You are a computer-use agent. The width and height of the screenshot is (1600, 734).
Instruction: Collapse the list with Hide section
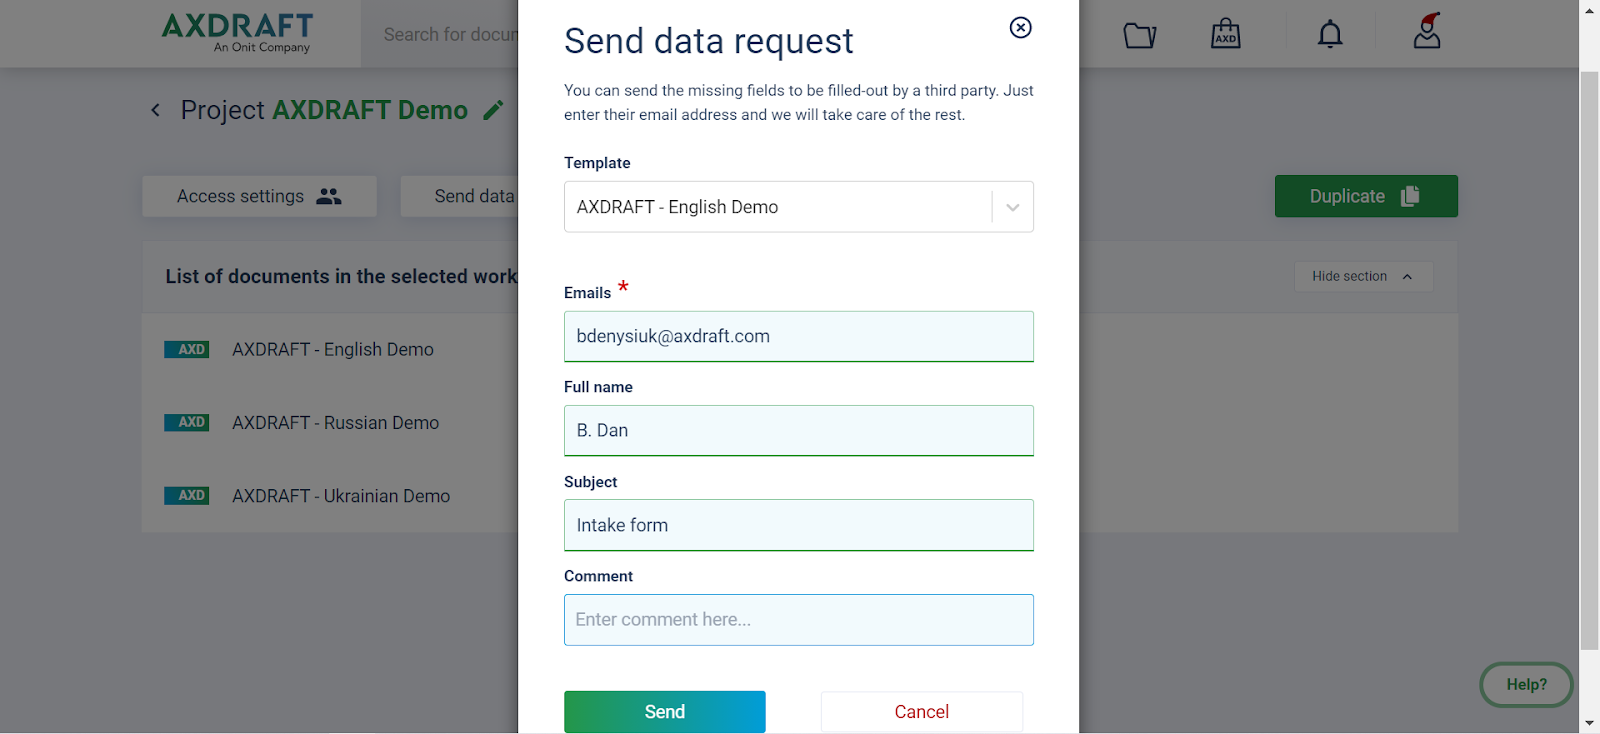tap(1363, 276)
